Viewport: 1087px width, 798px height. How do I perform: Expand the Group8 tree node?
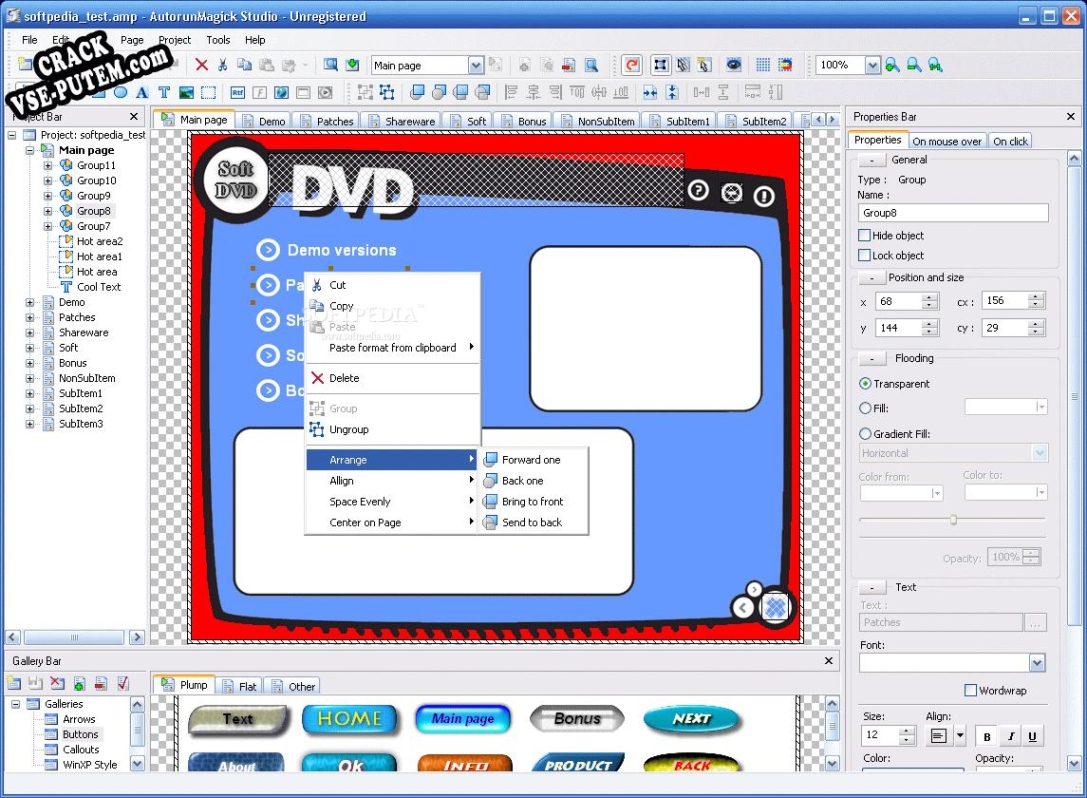tap(47, 211)
